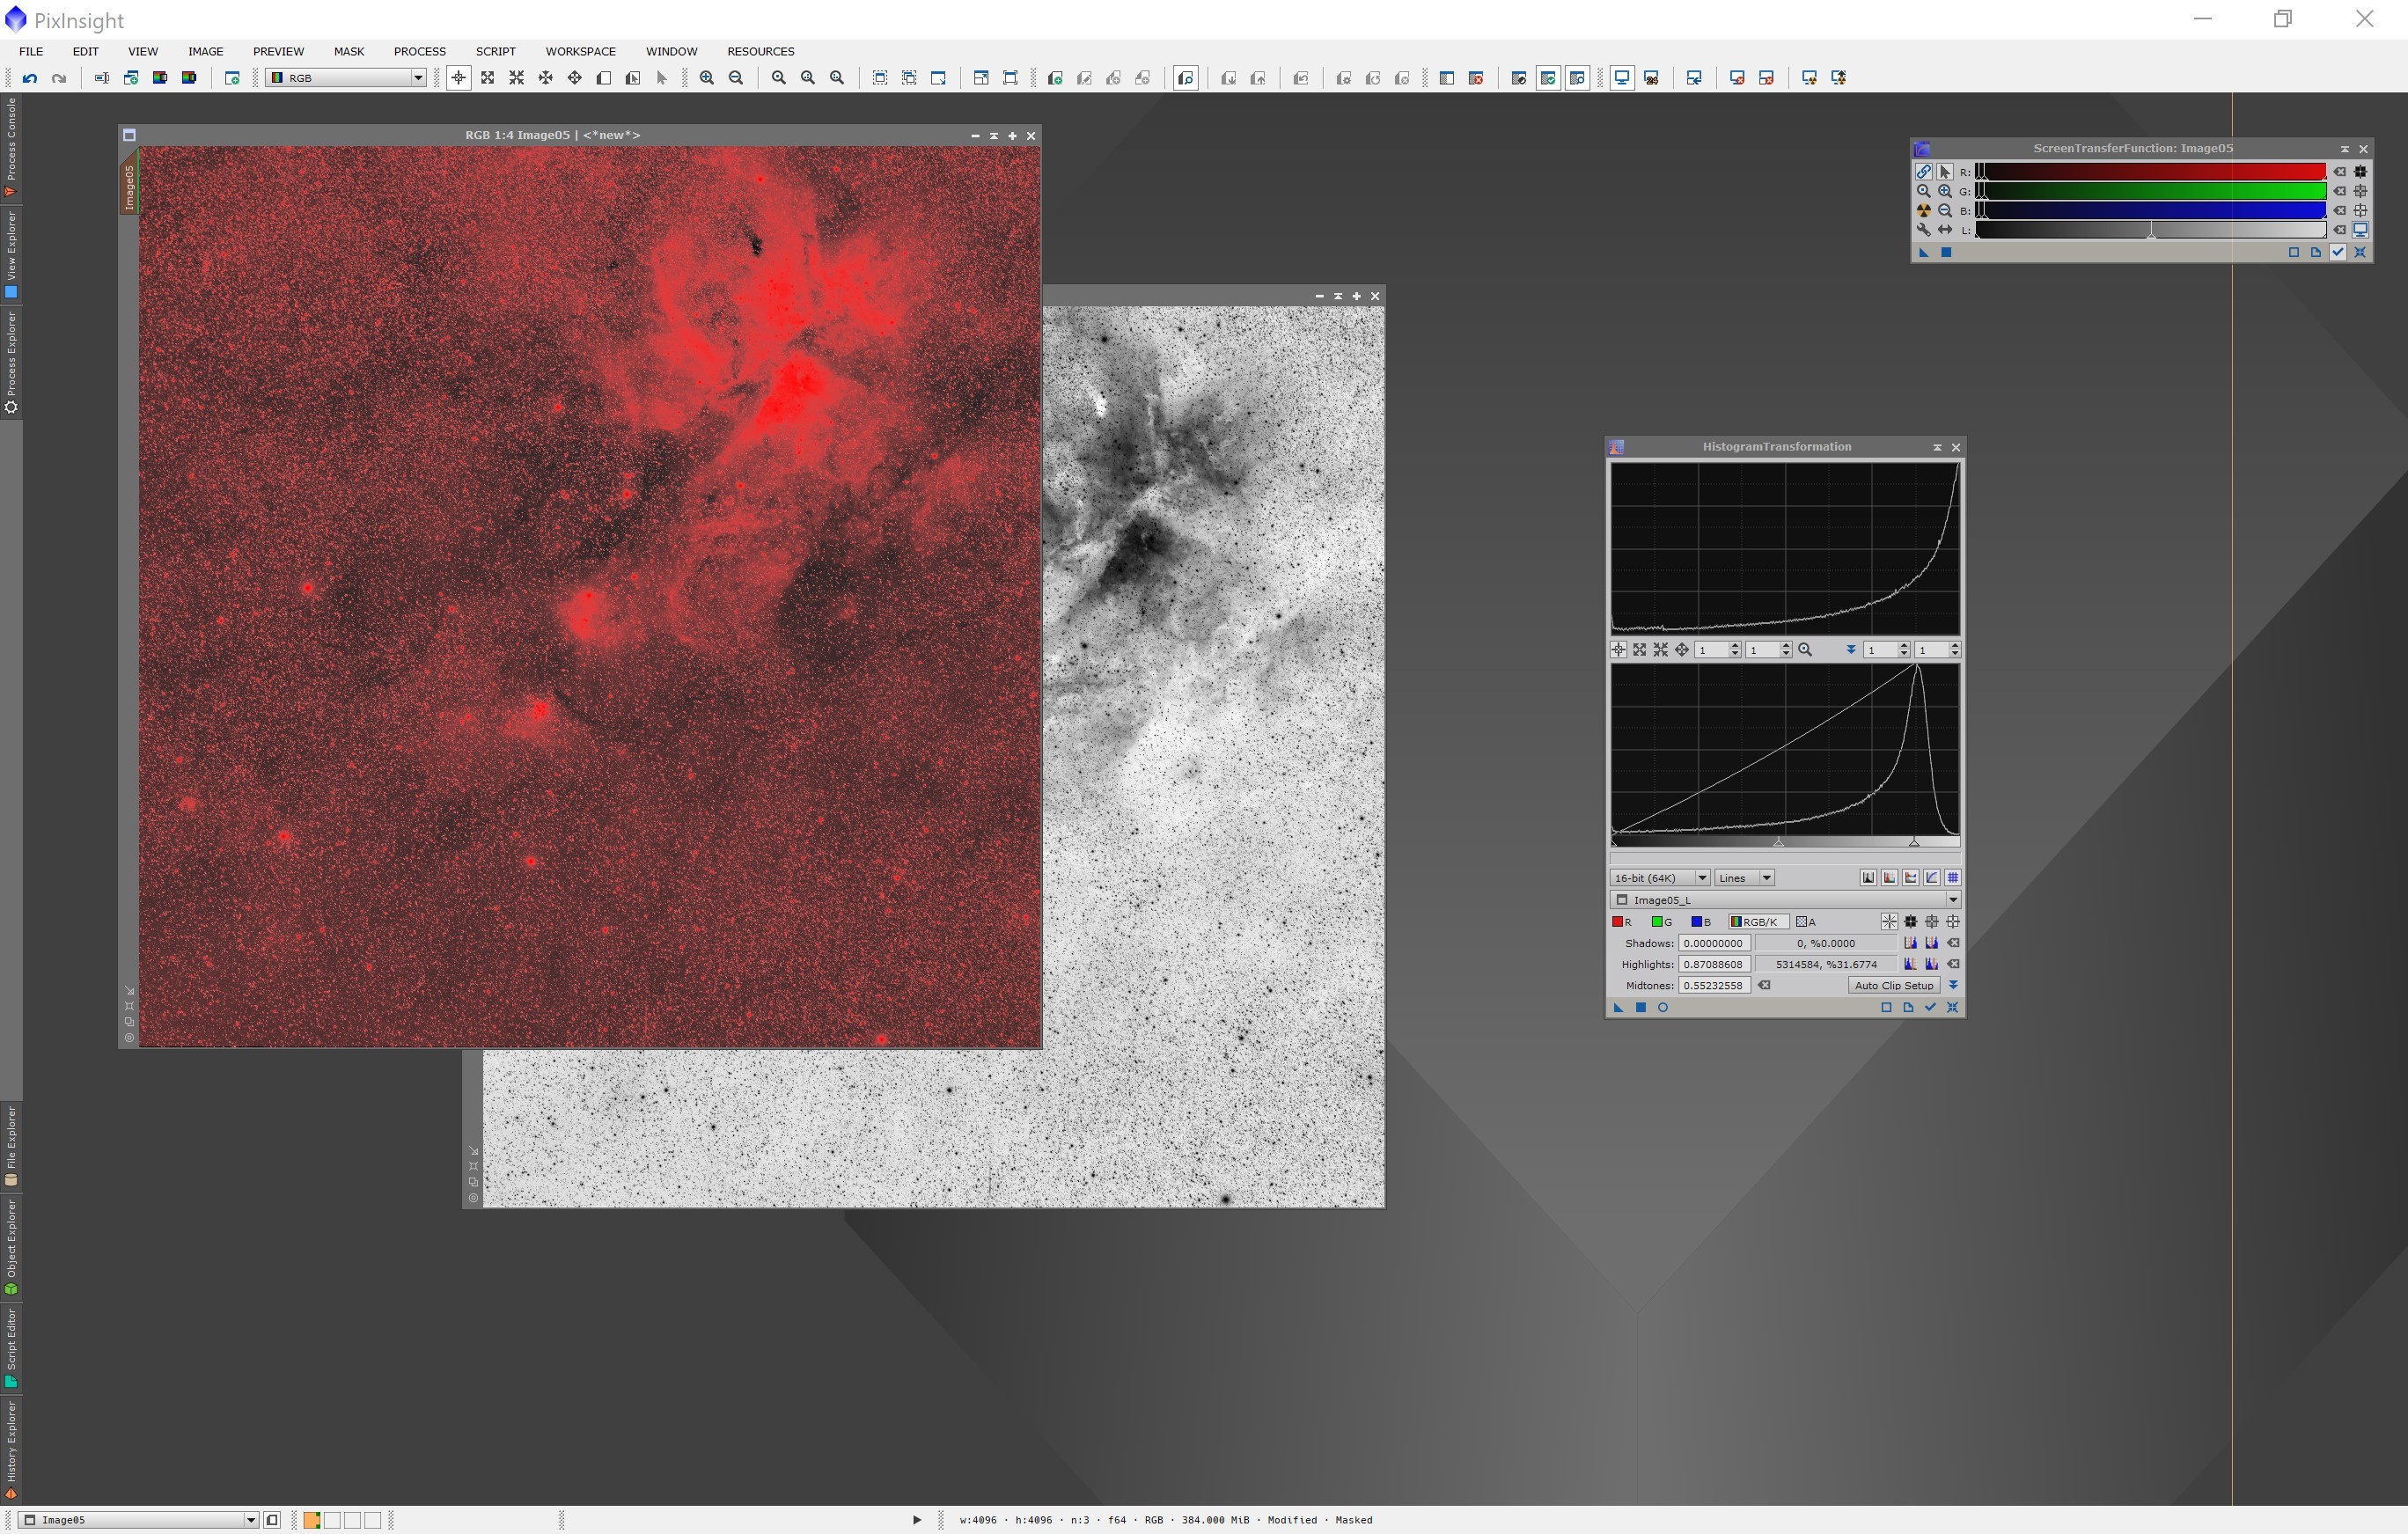Open the MASK menu
Image resolution: width=2408 pixels, height=1534 pixels.
349,51
